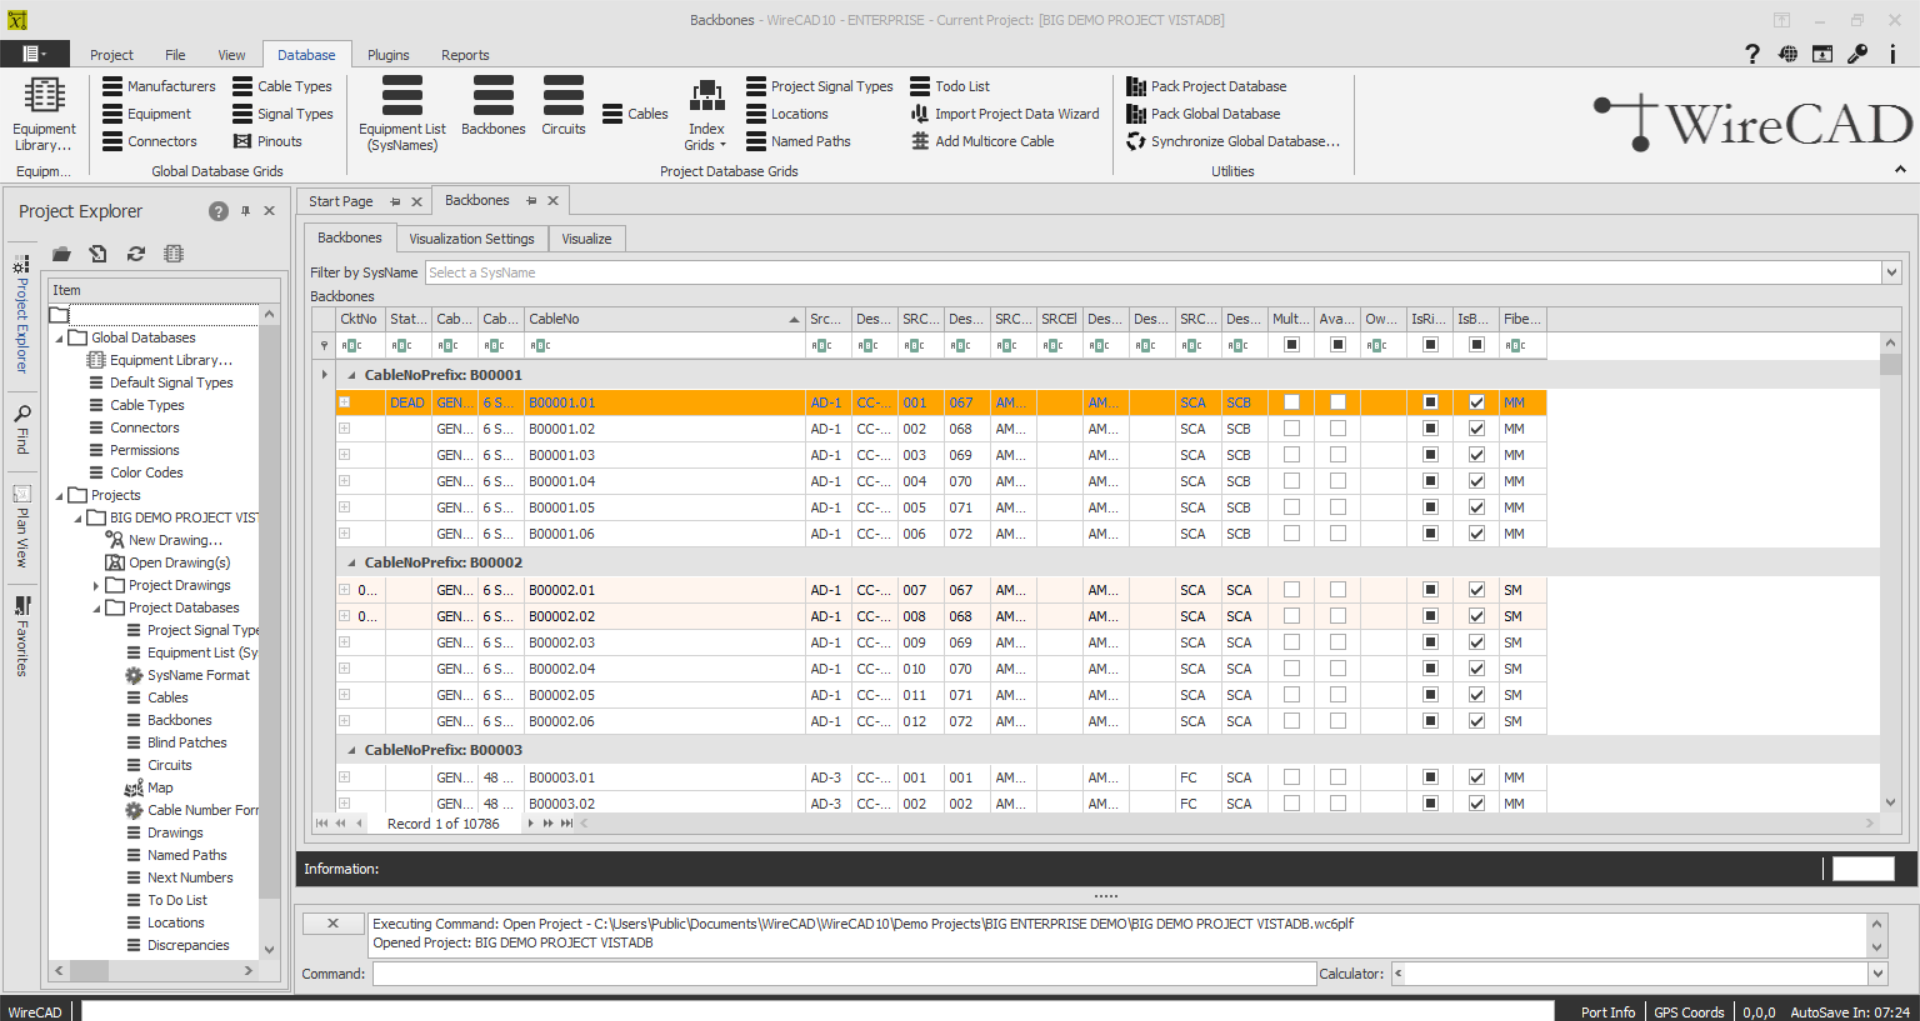The width and height of the screenshot is (1920, 1021).
Task: Toggle IsB checkbox for row B00001.01
Action: (1476, 402)
